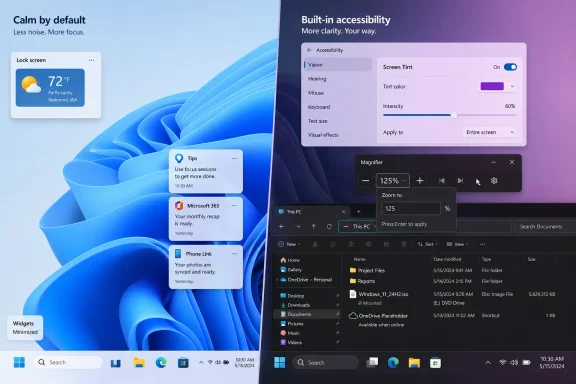
Task: Select Videos in Explorer navigation pane
Action: (x=291, y=342)
